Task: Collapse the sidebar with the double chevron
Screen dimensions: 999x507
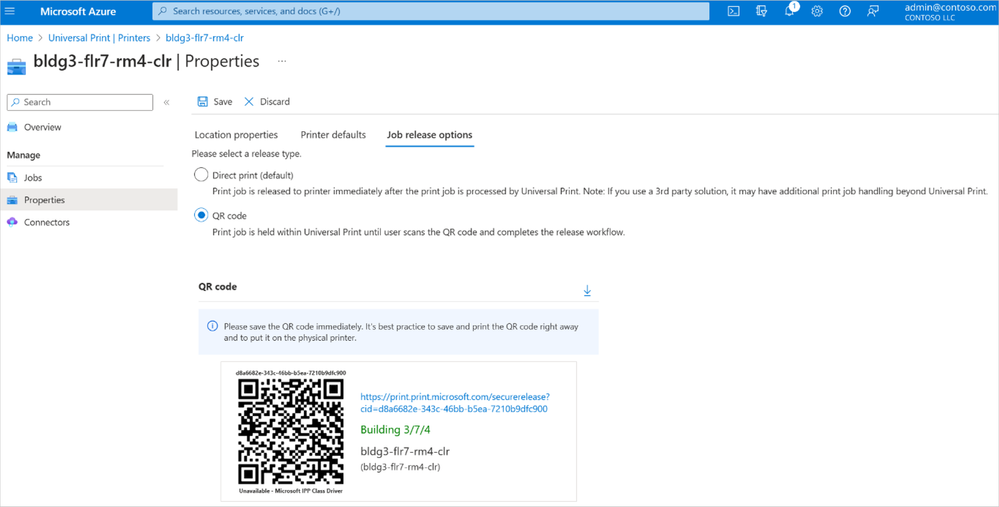Action: click(166, 102)
